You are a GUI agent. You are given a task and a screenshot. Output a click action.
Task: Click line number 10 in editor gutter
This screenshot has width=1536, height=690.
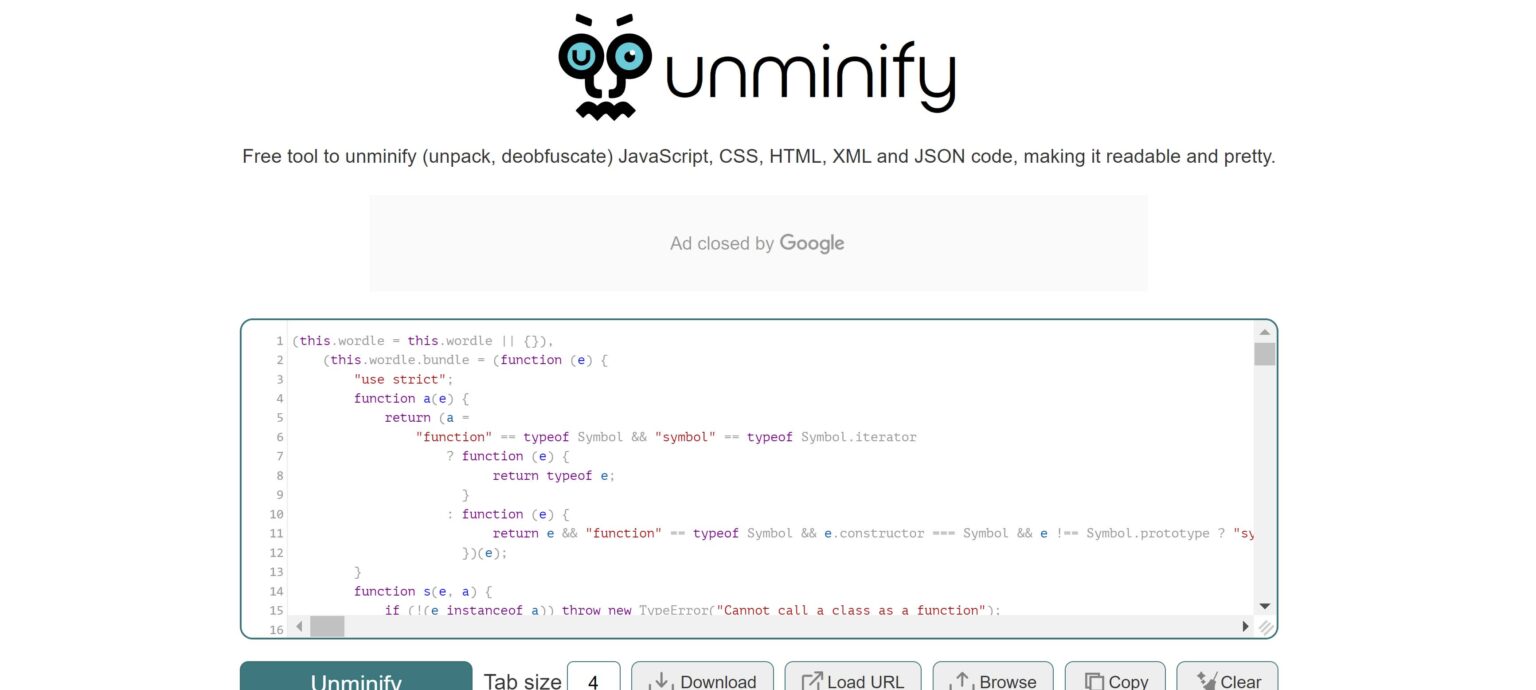[x=276, y=514]
